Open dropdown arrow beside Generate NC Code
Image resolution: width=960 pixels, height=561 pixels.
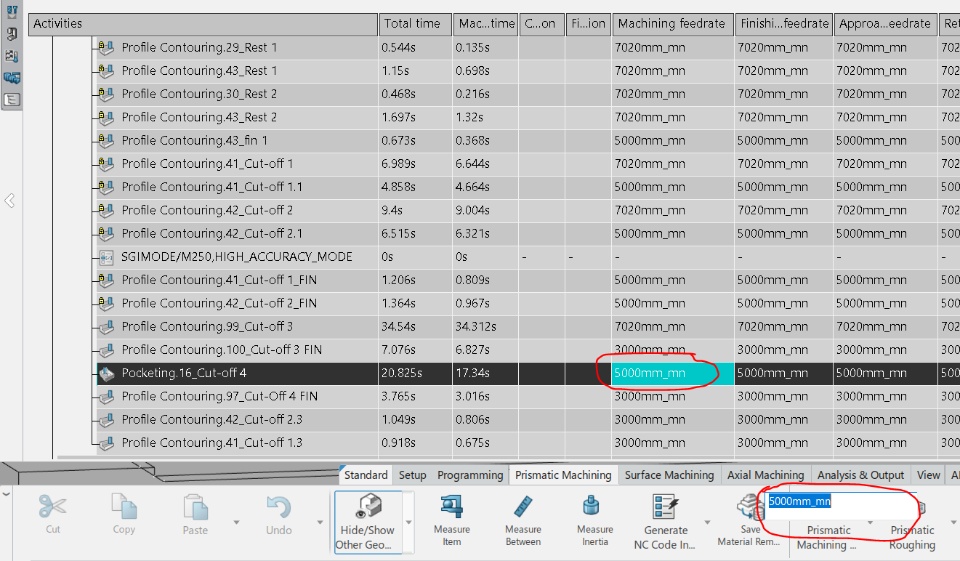coord(707,522)
